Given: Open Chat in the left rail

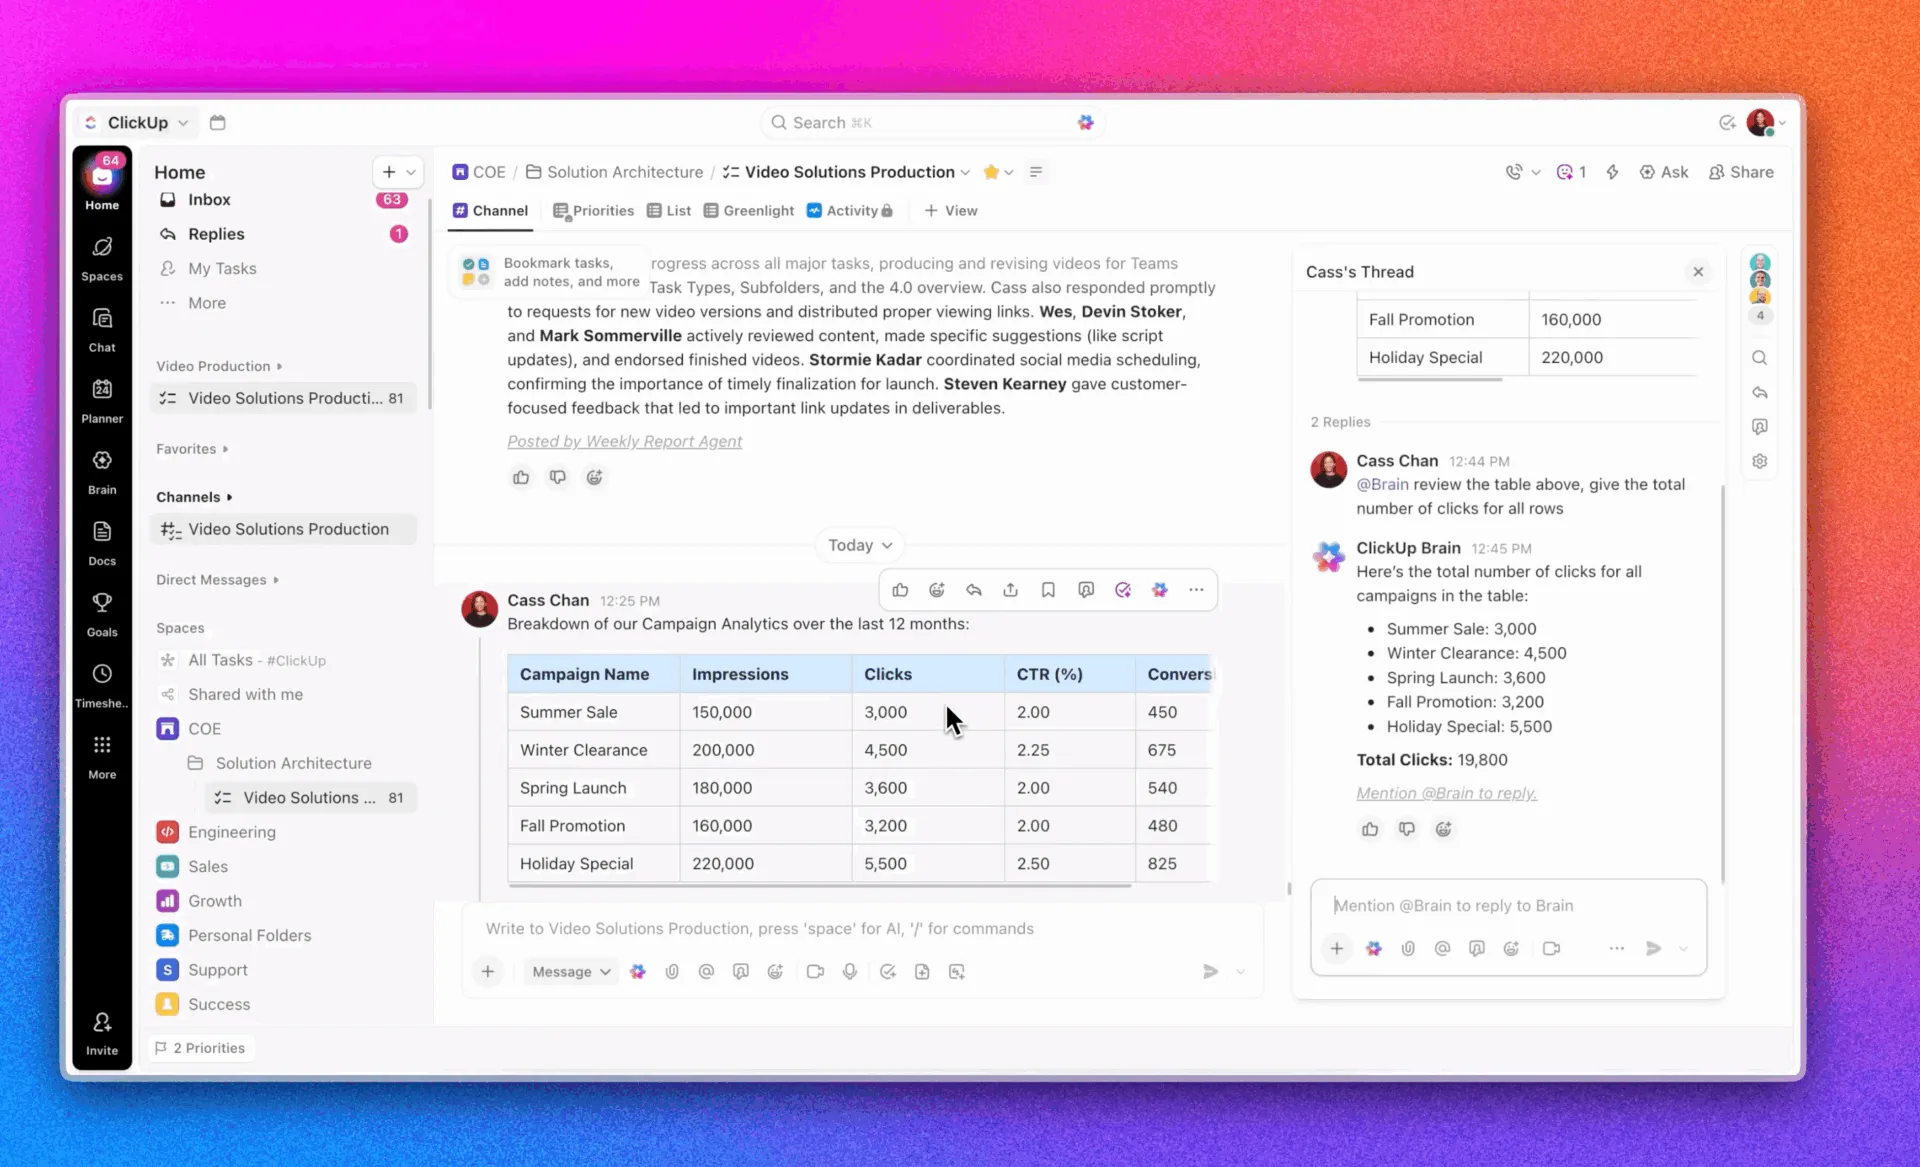Looking at the screenshot, I should 102,329.
